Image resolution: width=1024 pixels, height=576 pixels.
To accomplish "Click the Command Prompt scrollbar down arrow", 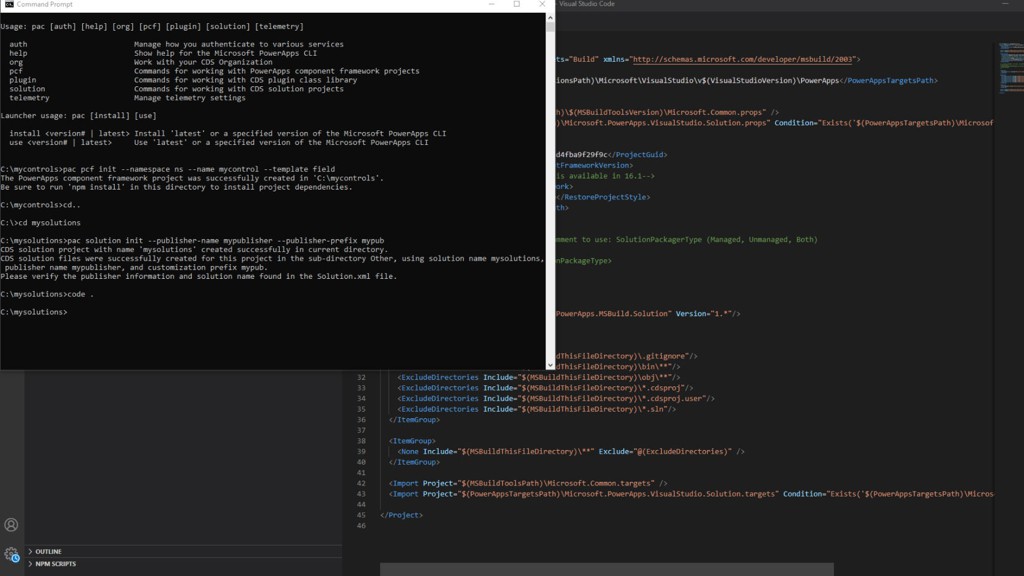I will pyautogui.click(x=550, y=365).
